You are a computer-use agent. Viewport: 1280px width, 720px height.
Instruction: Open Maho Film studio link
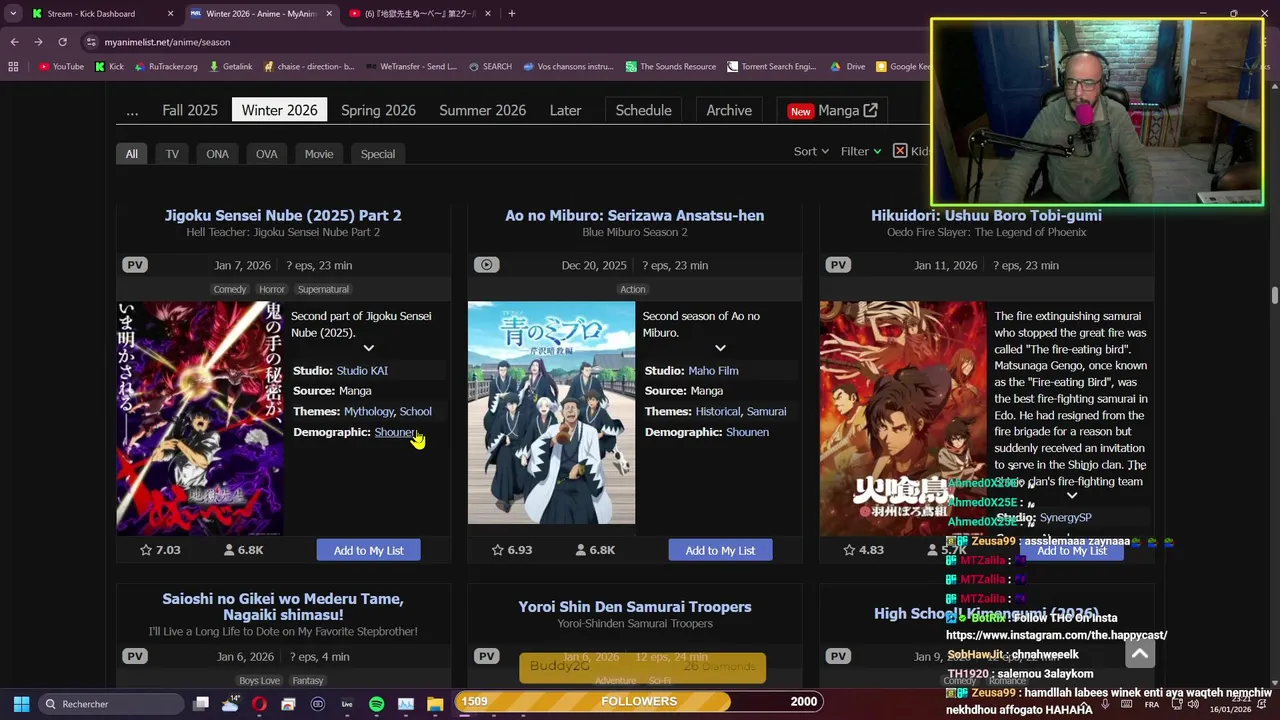[x=713, y=371]
